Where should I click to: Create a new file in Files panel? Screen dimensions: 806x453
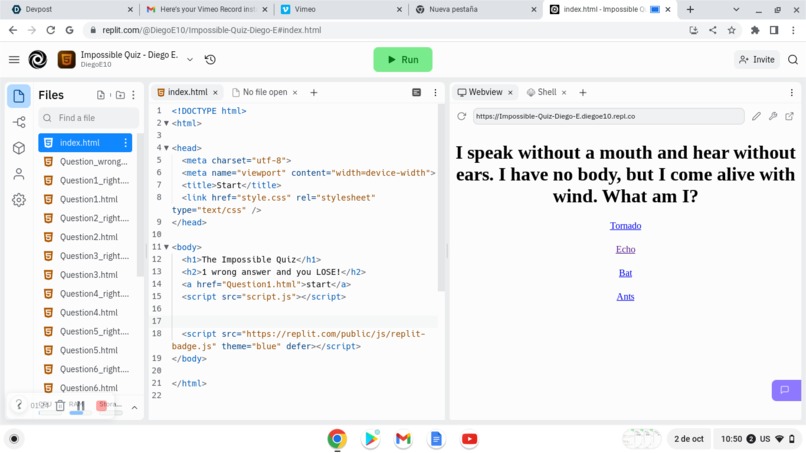[x=101, y=95]
